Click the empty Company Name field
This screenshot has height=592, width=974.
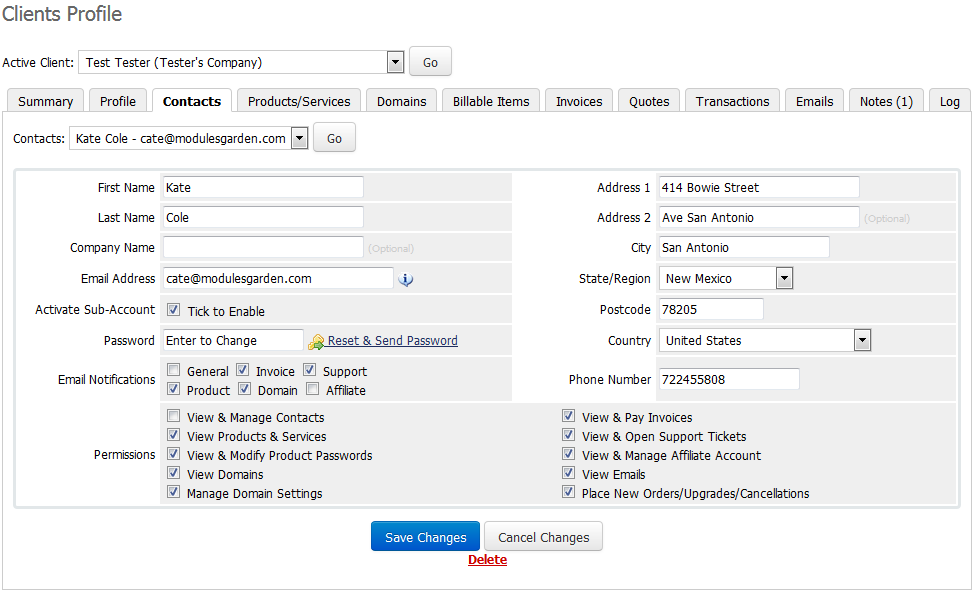[x=263, y=247]
